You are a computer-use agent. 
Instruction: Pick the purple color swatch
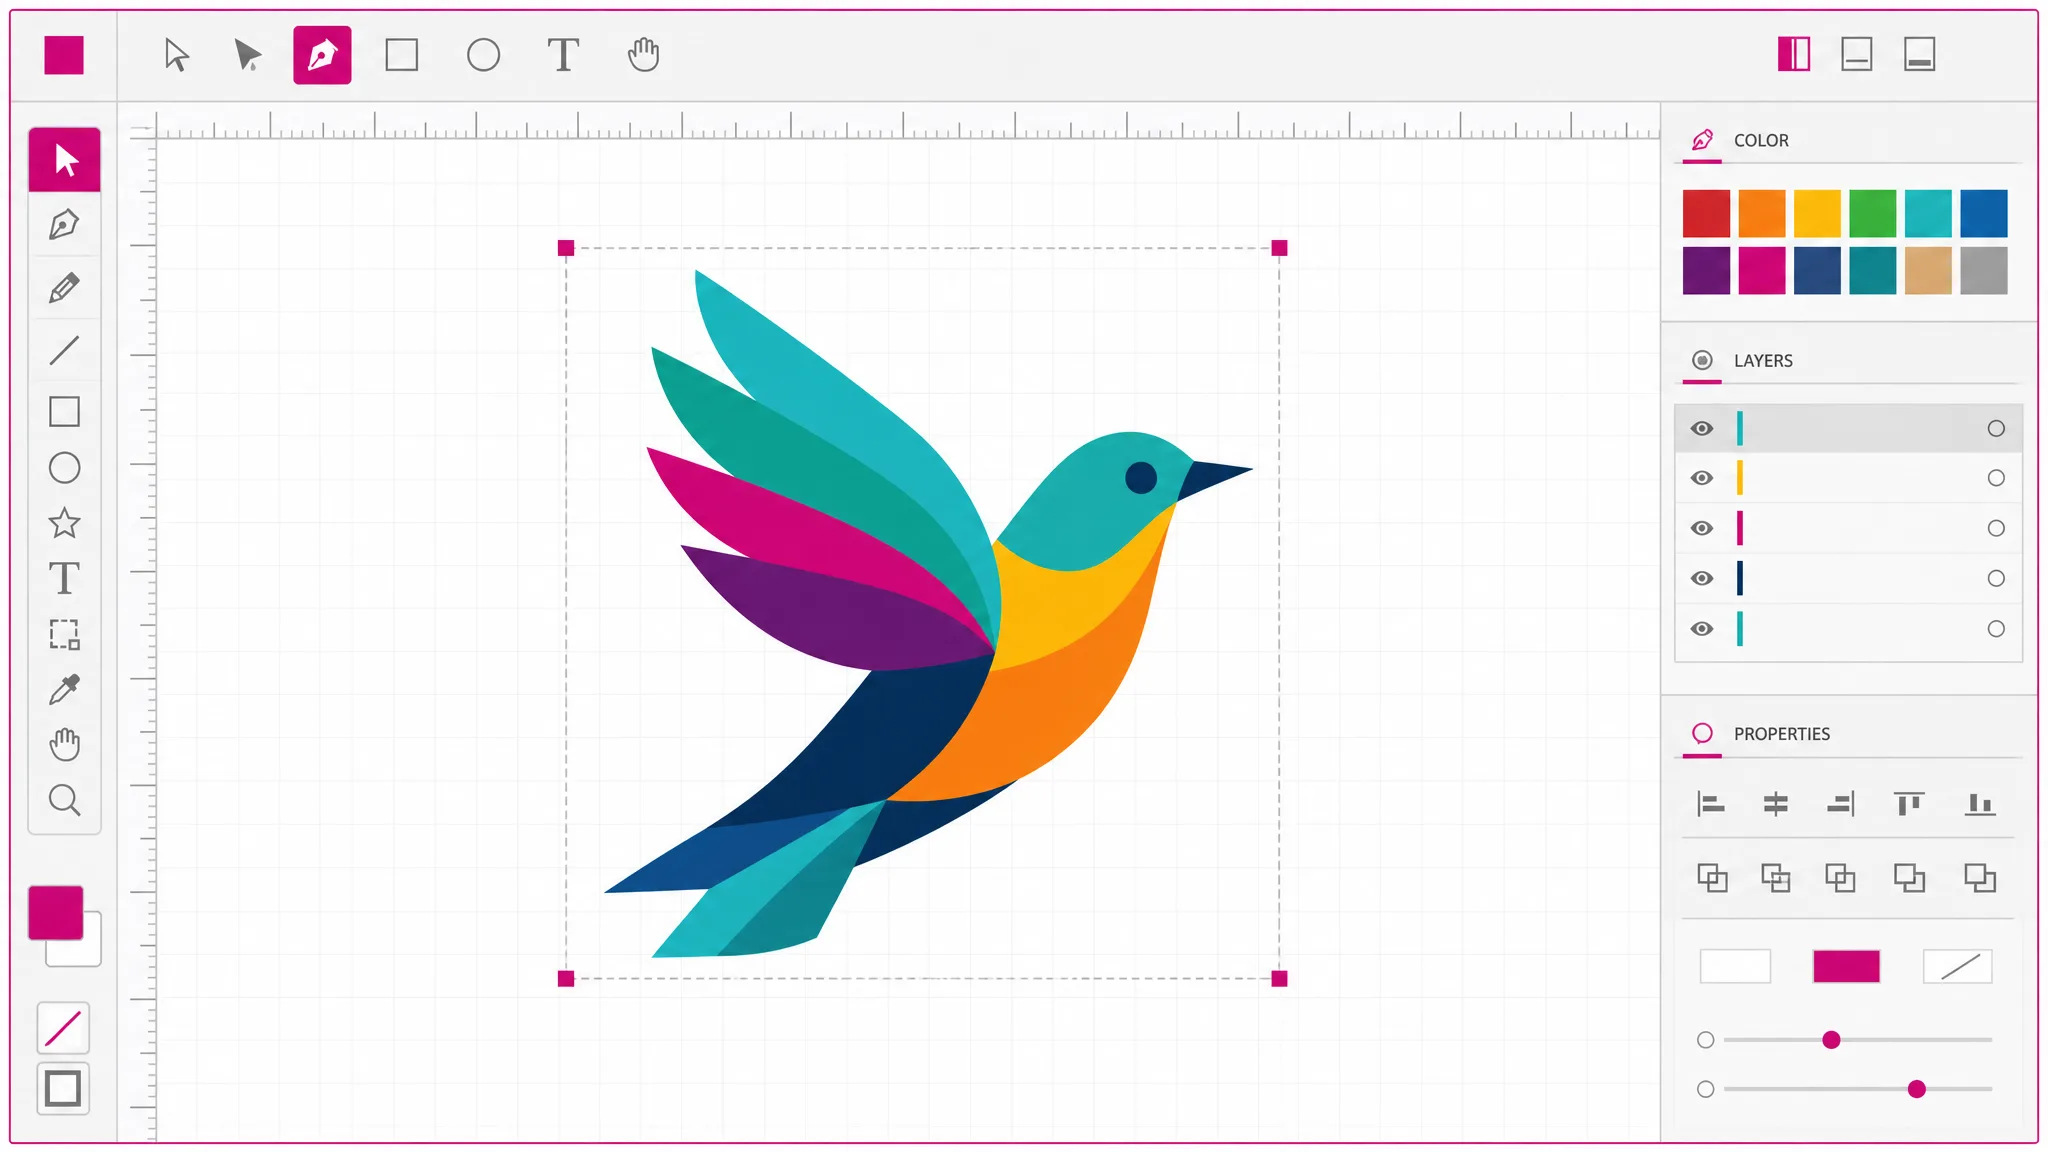1706,270
